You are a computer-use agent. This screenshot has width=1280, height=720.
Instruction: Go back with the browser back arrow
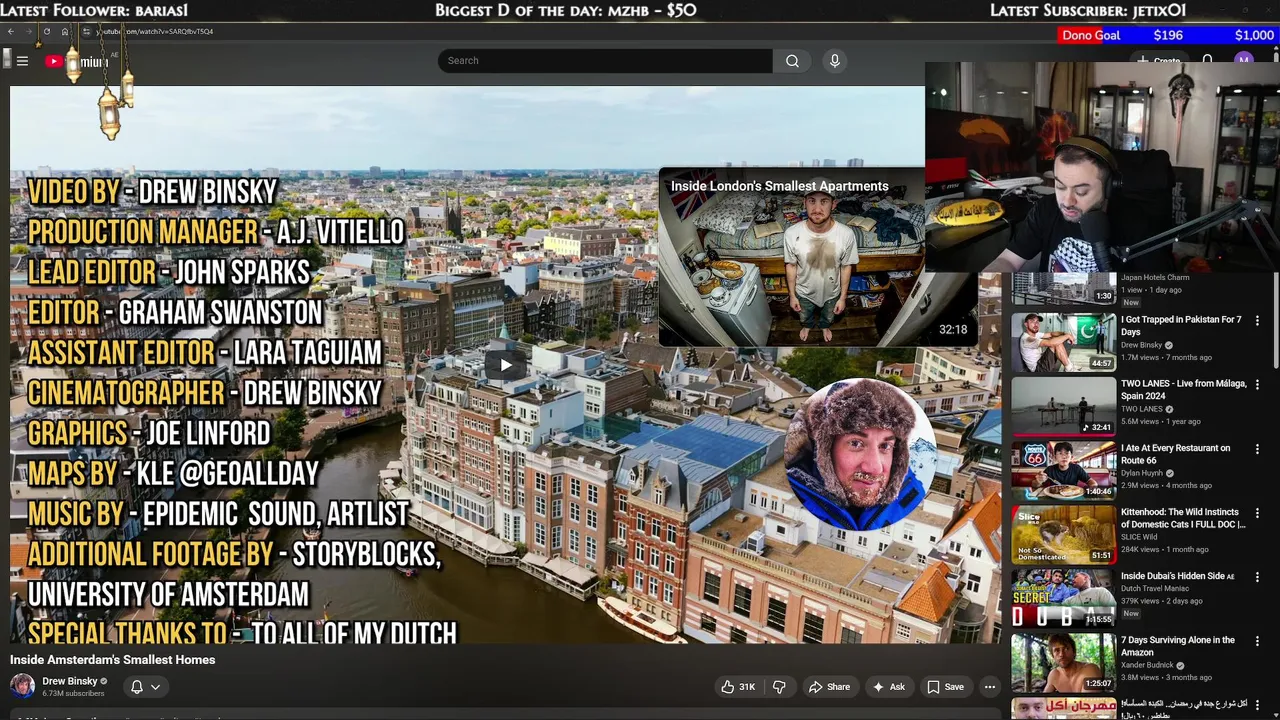click(11, 31)
